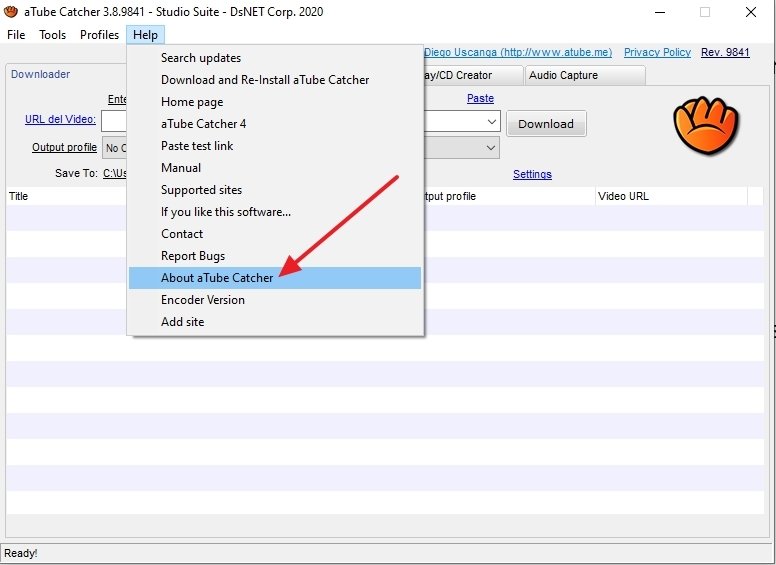Viewport: 776px width, 565px height.
Task: Click the aTube Catcher title bar icon
Action: pyautogui.click(x=10, y=11)
